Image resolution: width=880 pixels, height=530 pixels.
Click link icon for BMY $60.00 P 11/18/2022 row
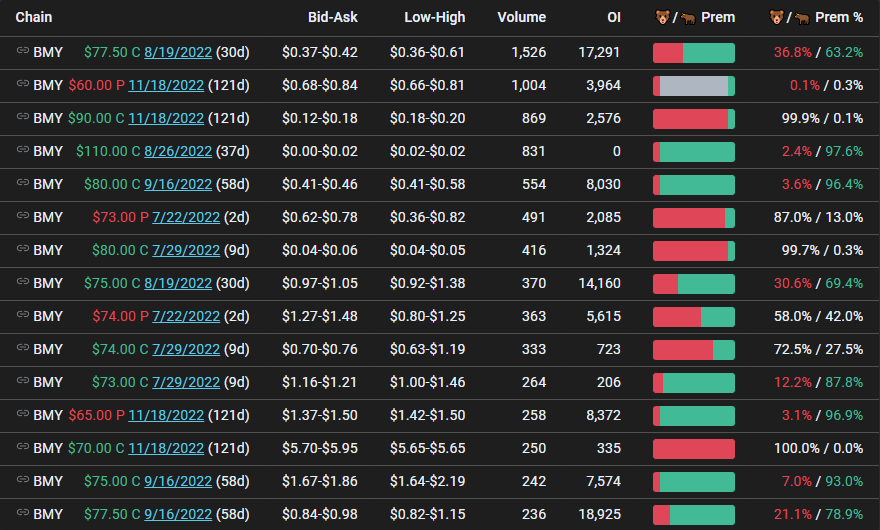[22, 84]
